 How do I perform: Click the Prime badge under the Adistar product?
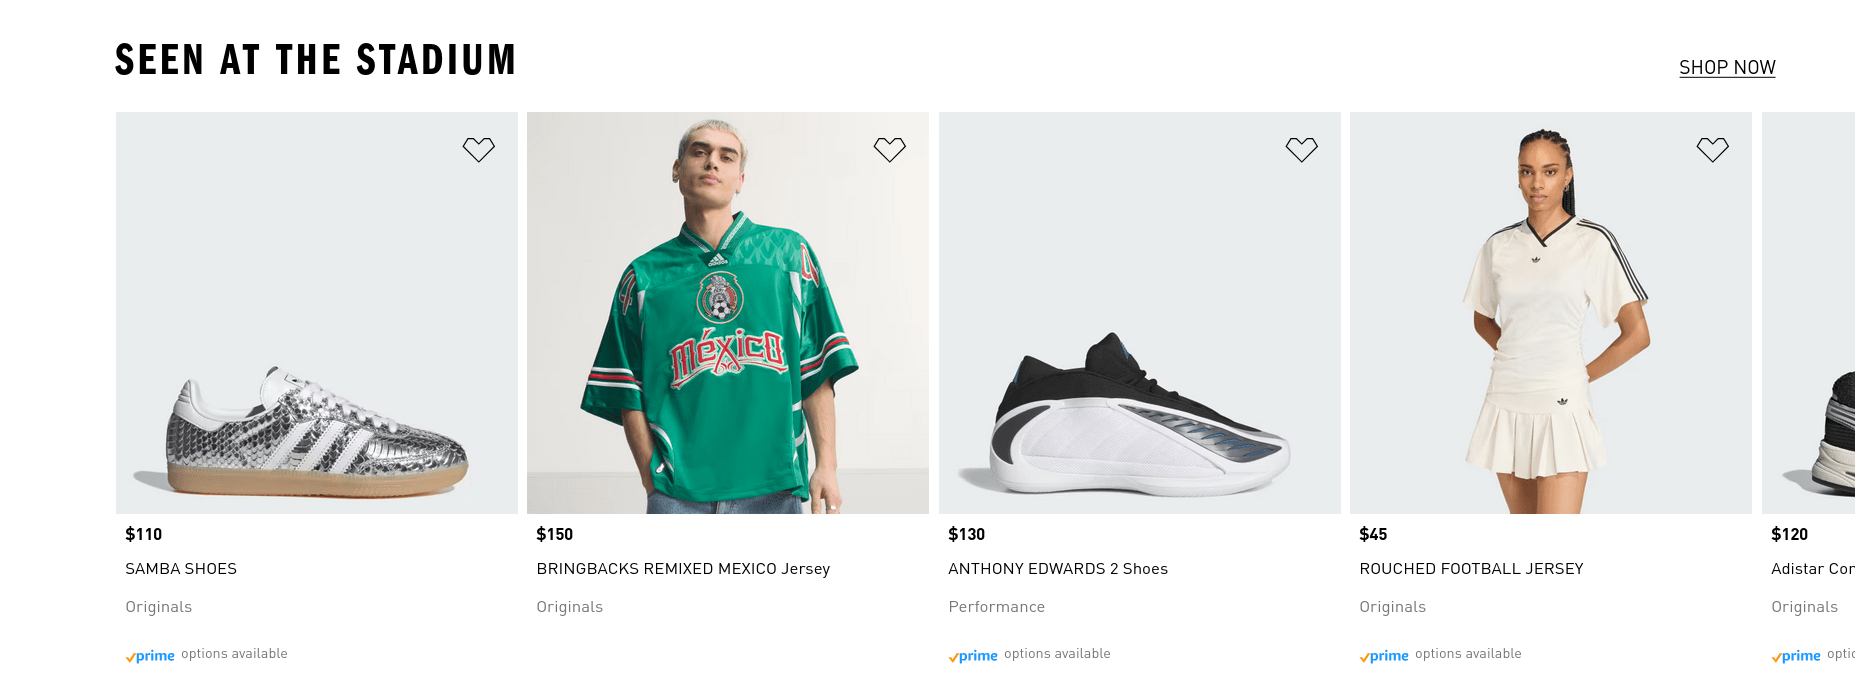click(1796, 656)
